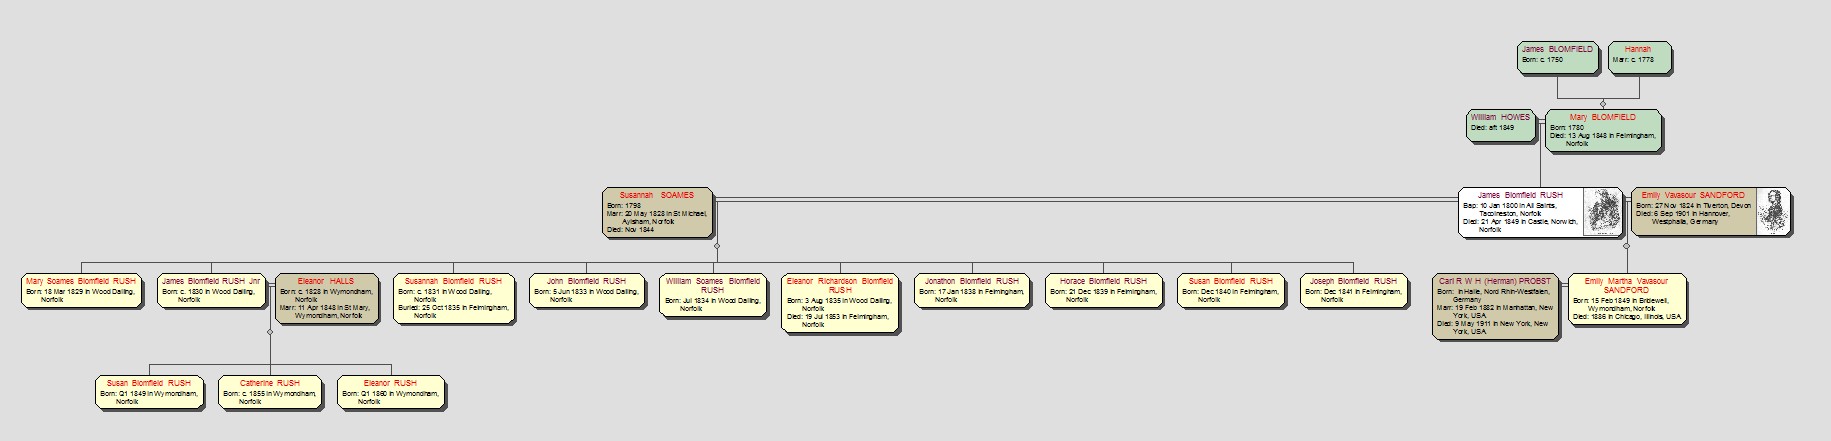Select Mary Soames Blomfield RUSH box
The width and height of the screenshot is (1831, 441).
coord(80,290)
